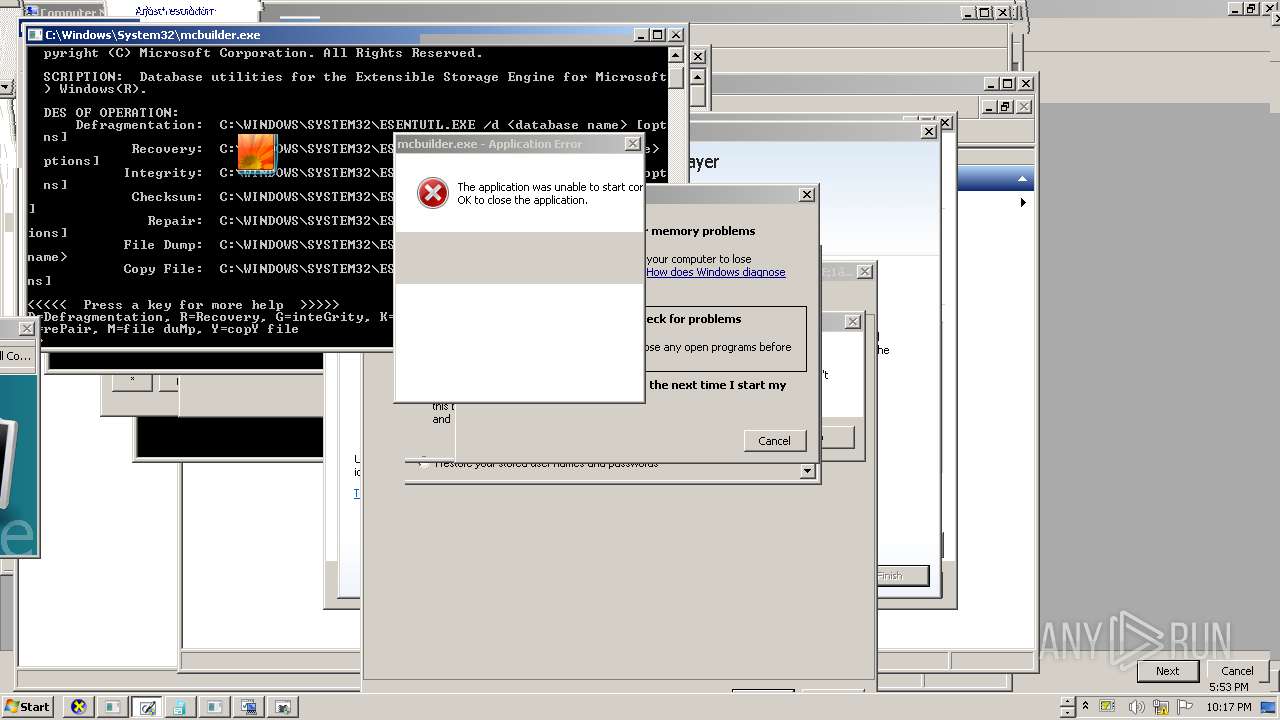The height and width of the screenshot is (720, 1280).
Task: Click the Show desktop button in the tray
Action: point(1268,707)
